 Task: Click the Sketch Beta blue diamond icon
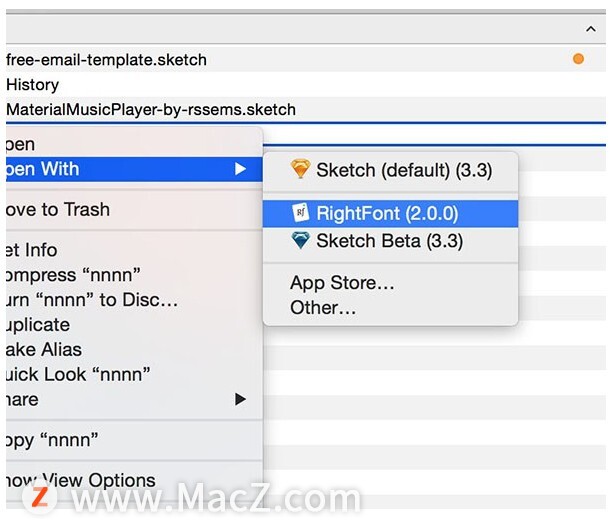[301, 240]
